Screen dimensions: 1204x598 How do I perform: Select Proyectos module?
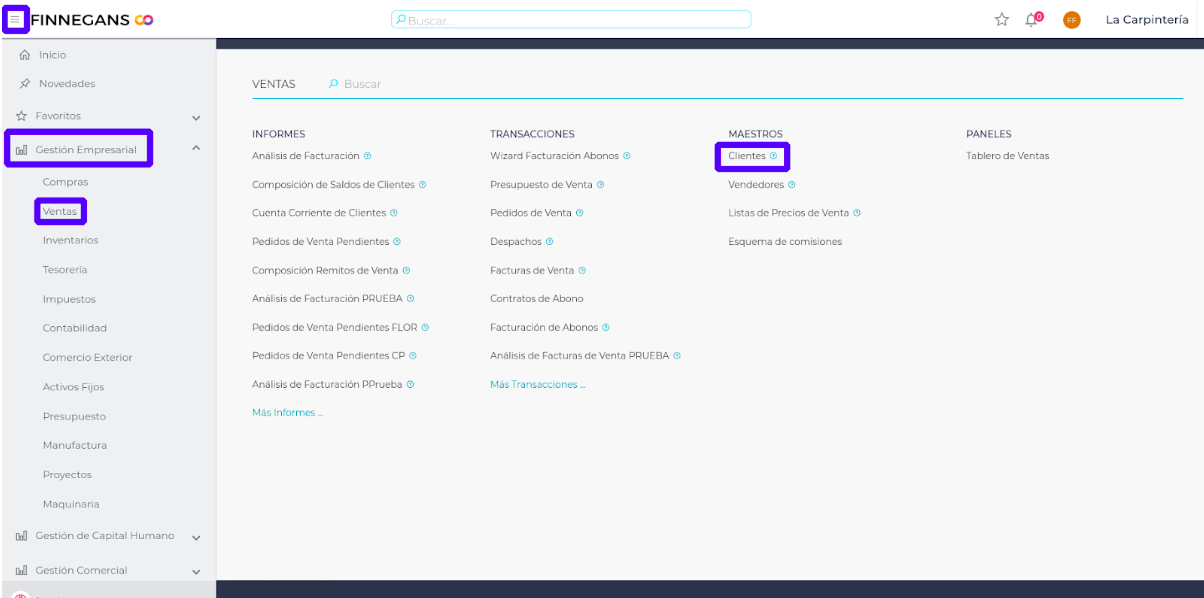(67, 475)
